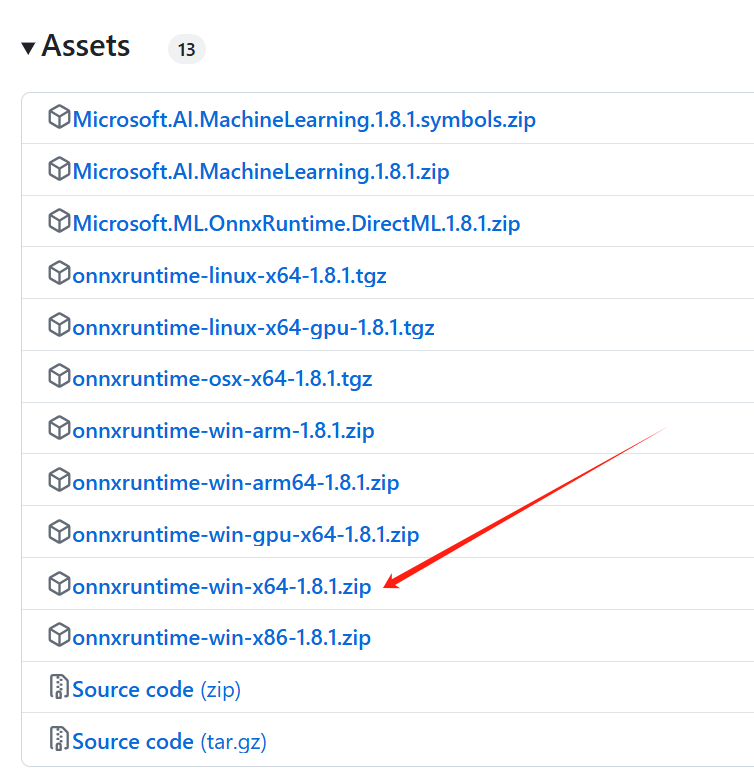Viewport: 754px width, 784px height.
Task: Click the package icon beside onnxruntime-win-arm64-1.8.1.zip
Action: [59, 481]
